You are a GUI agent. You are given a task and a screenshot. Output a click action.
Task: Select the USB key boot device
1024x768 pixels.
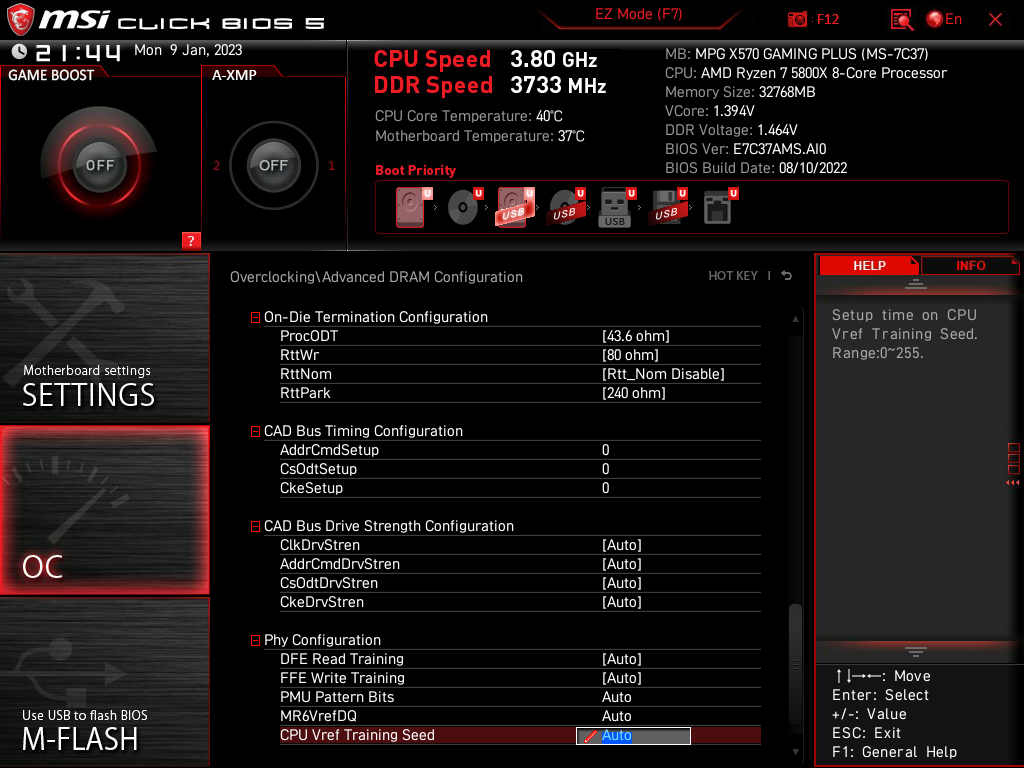616,208
